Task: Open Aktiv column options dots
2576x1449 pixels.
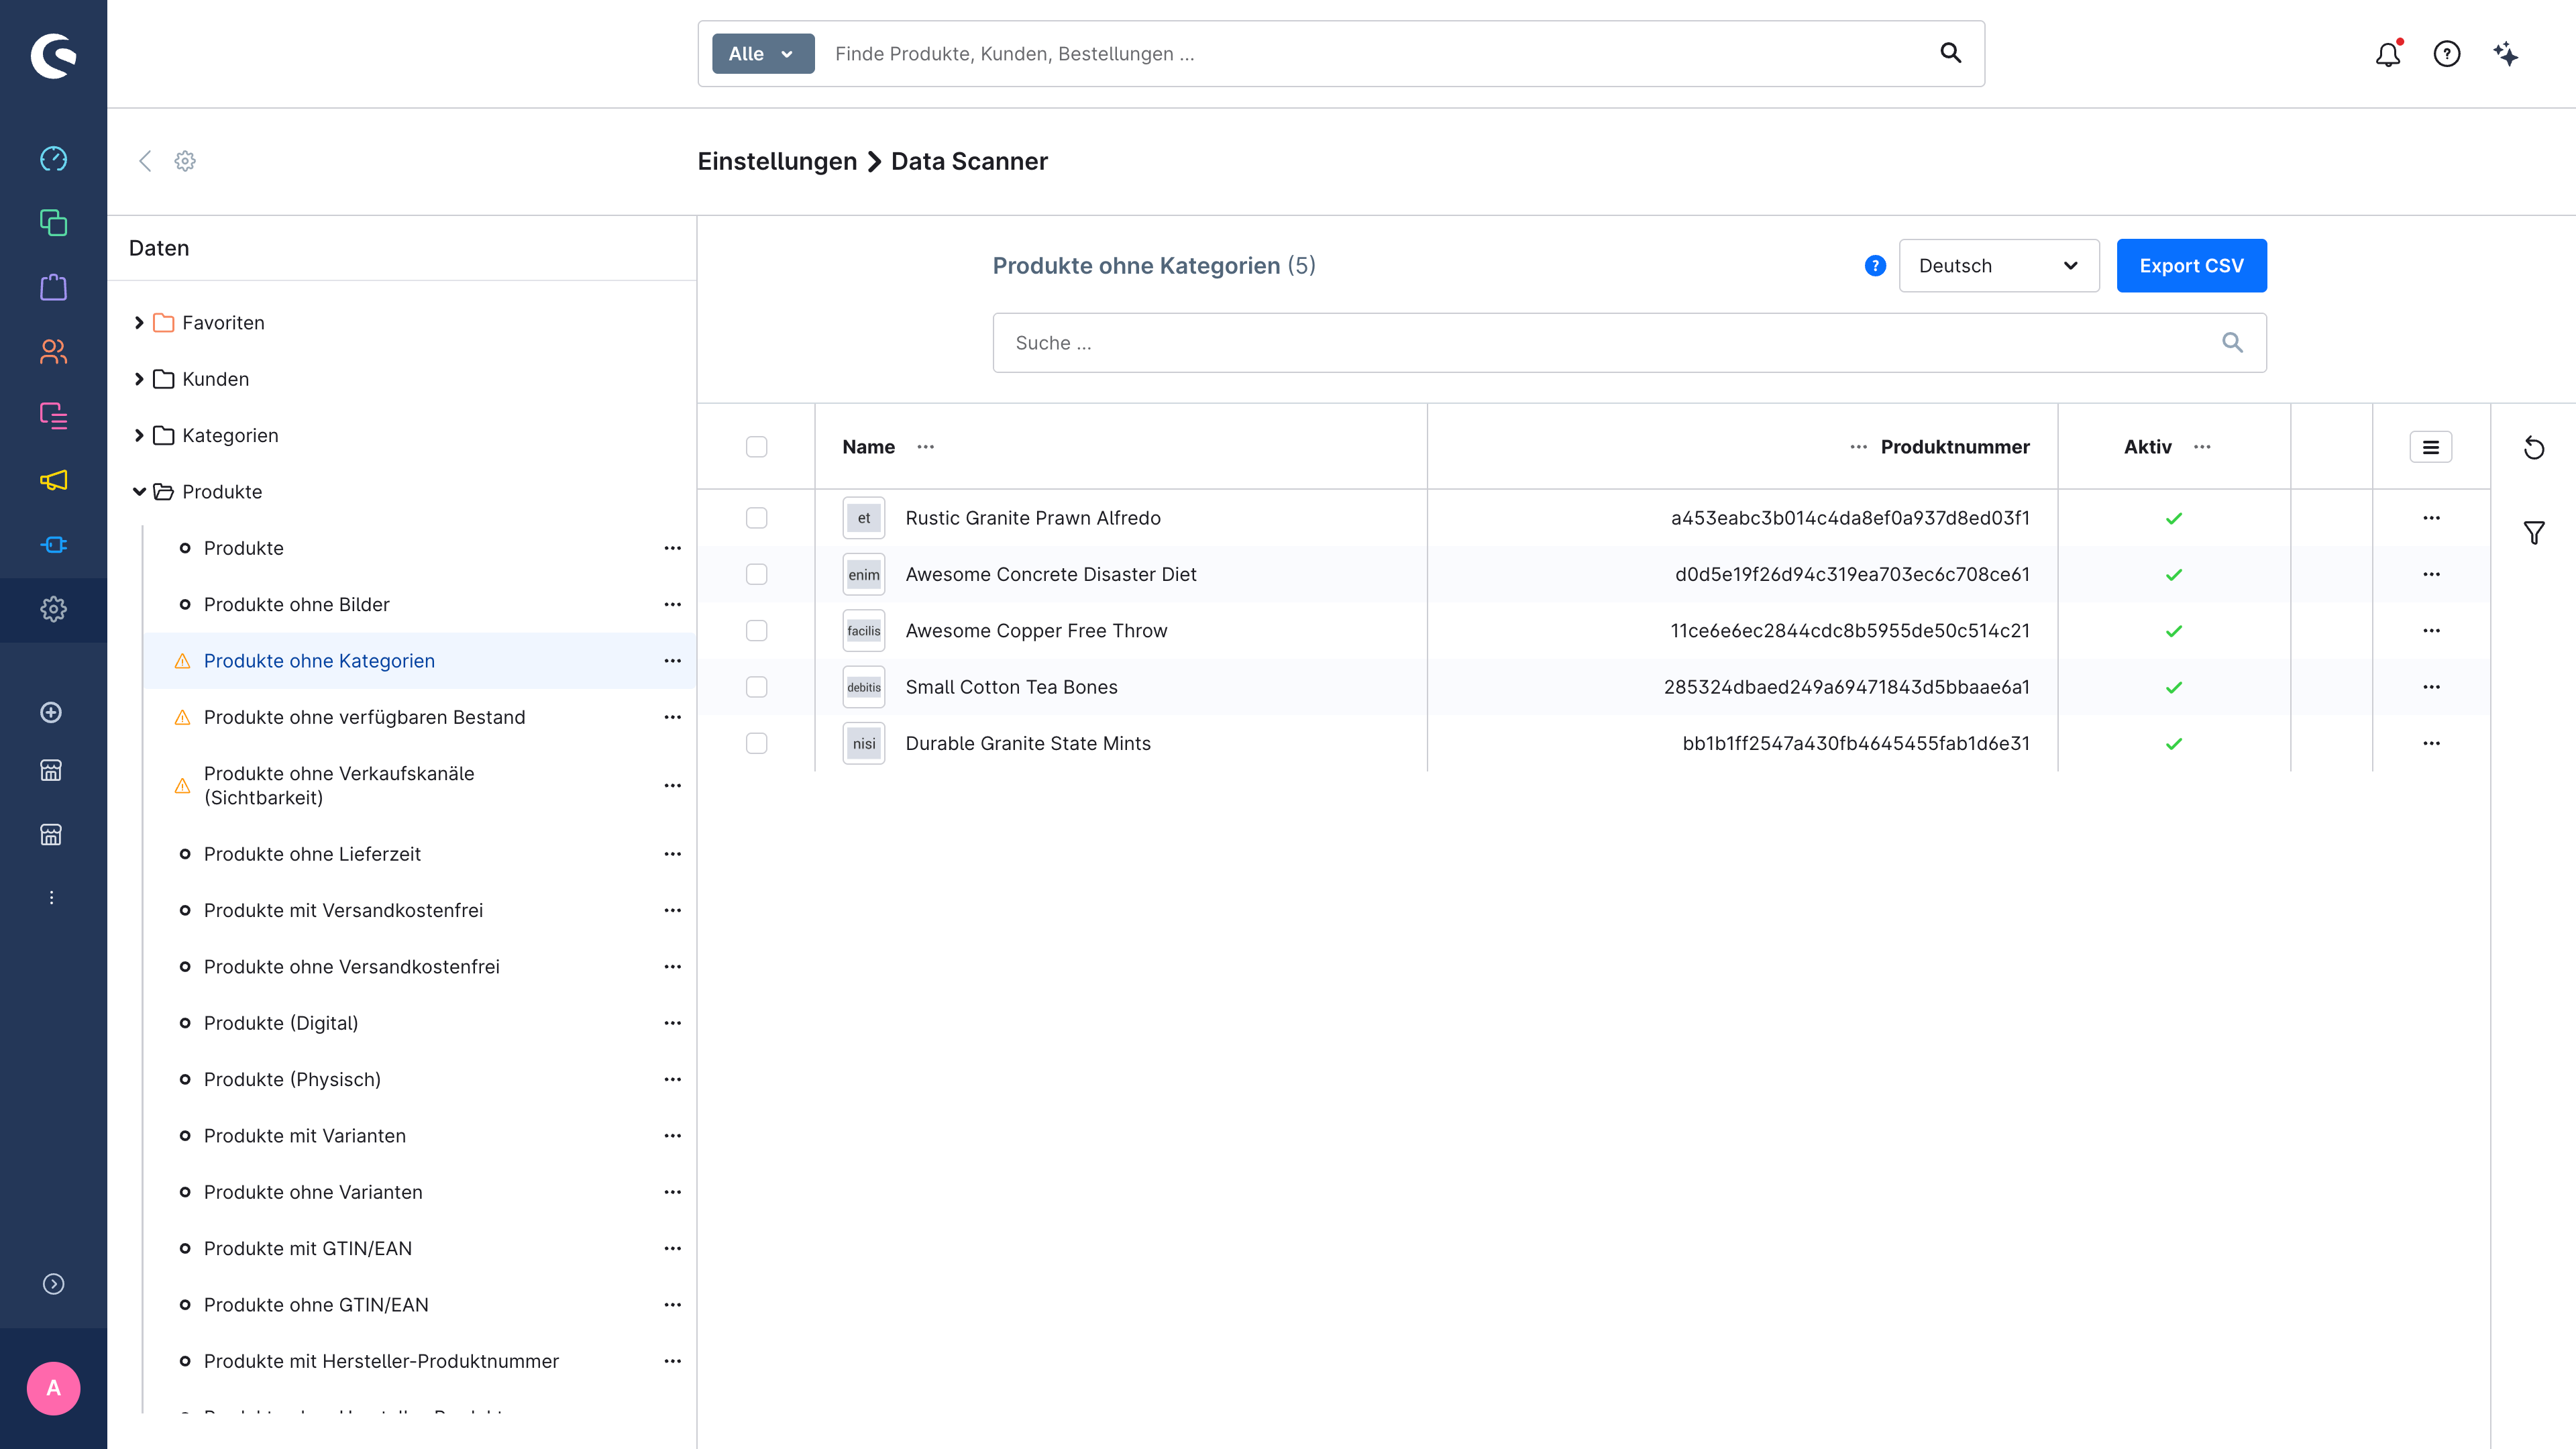Action: click(x=2202, y=447)
